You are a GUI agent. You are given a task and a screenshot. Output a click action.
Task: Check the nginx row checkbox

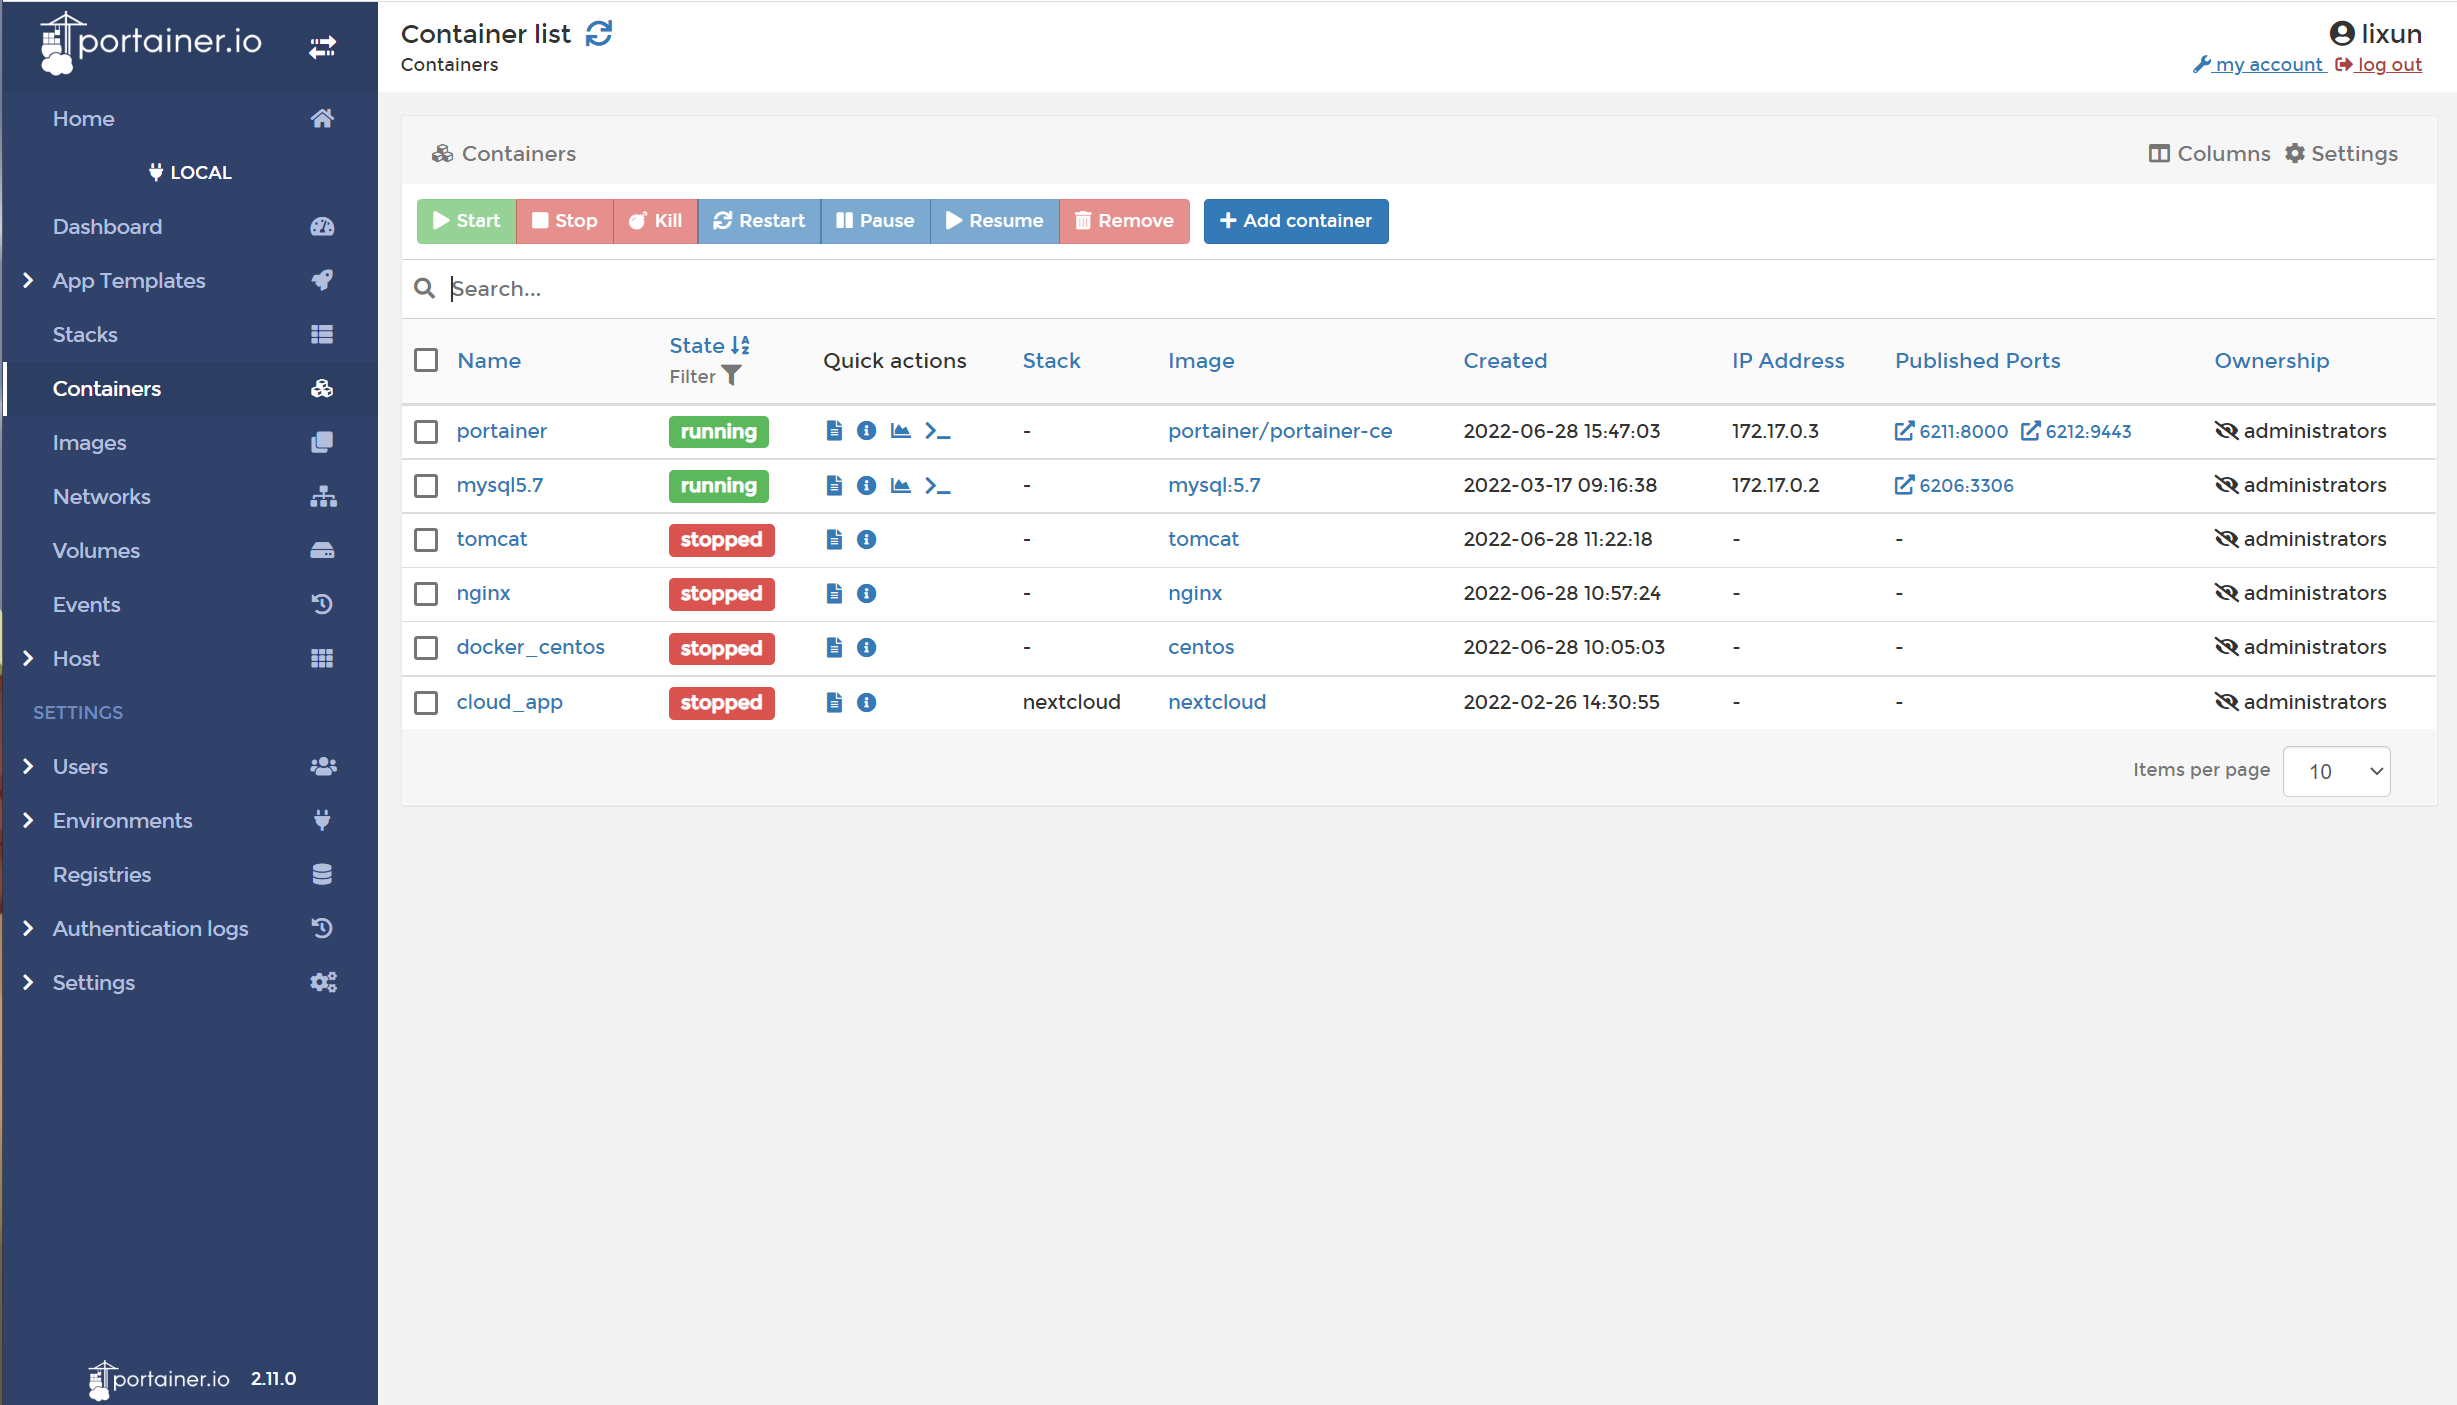(426, 593)
